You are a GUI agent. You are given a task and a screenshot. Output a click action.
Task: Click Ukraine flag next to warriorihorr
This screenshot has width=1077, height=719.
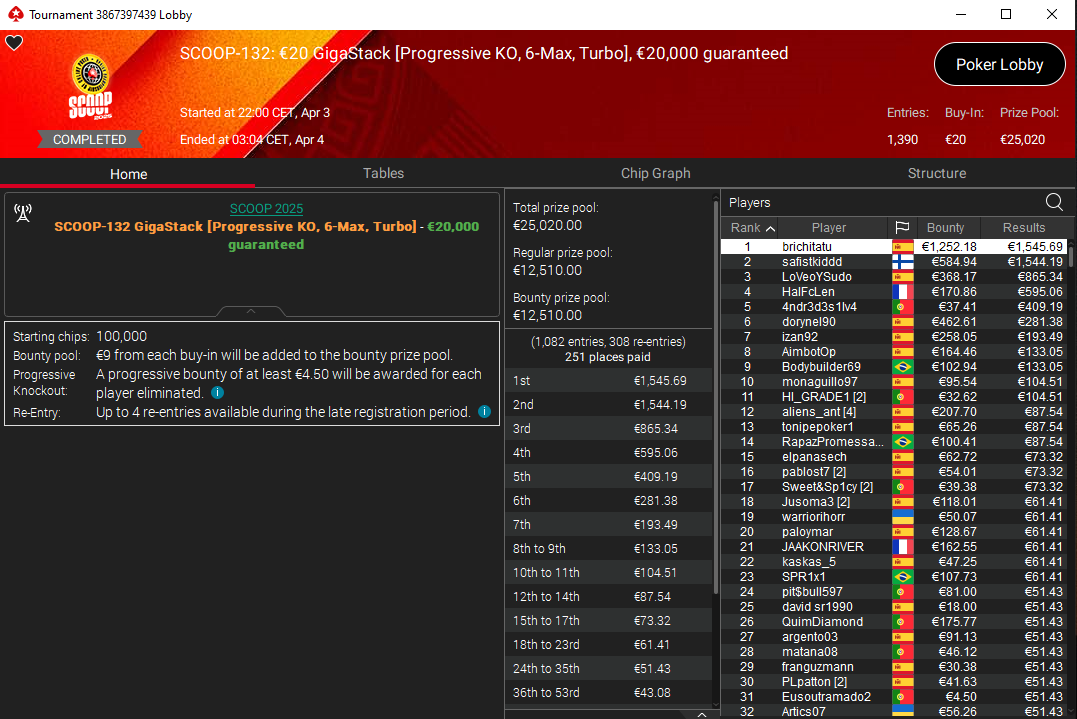click(x=902, y=516)
